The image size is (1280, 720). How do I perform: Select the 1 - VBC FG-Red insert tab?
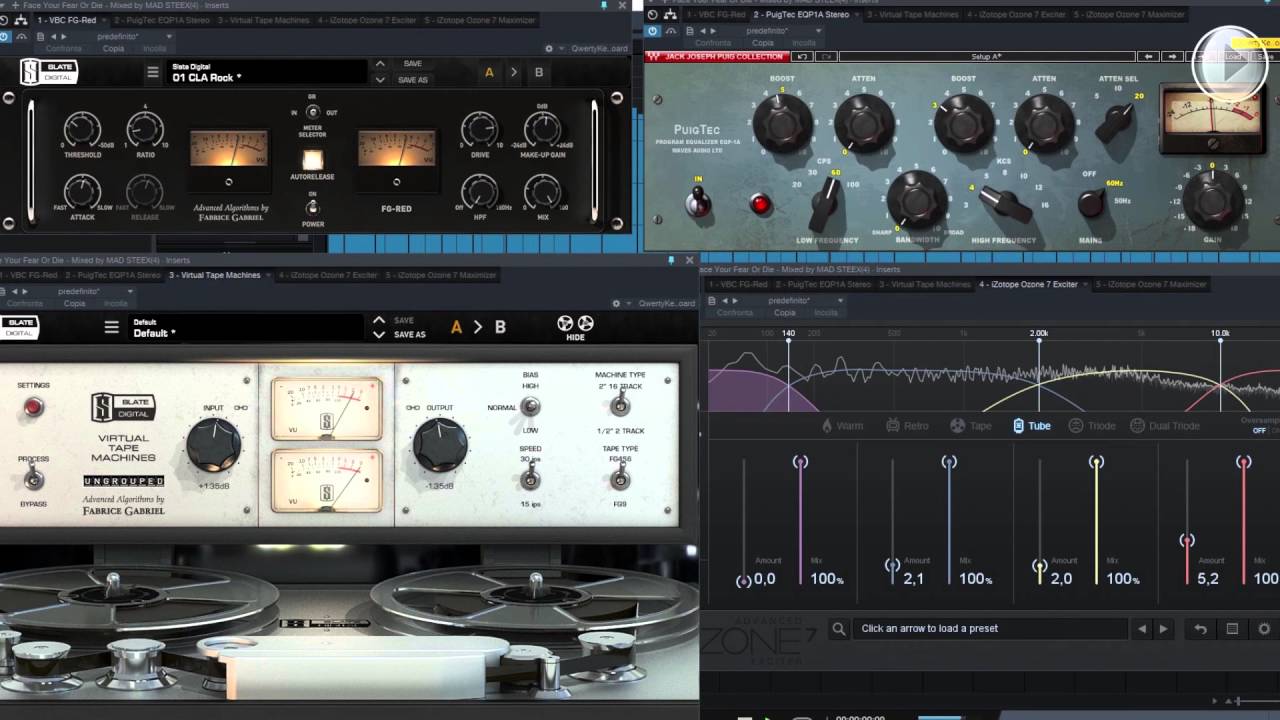pos(67,20)
